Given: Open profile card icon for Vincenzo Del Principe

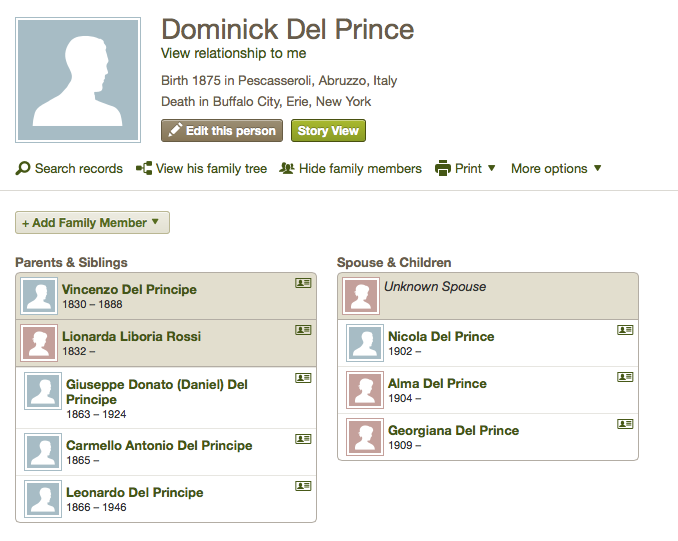Looking at the screenshot, I should click(303, 283).
